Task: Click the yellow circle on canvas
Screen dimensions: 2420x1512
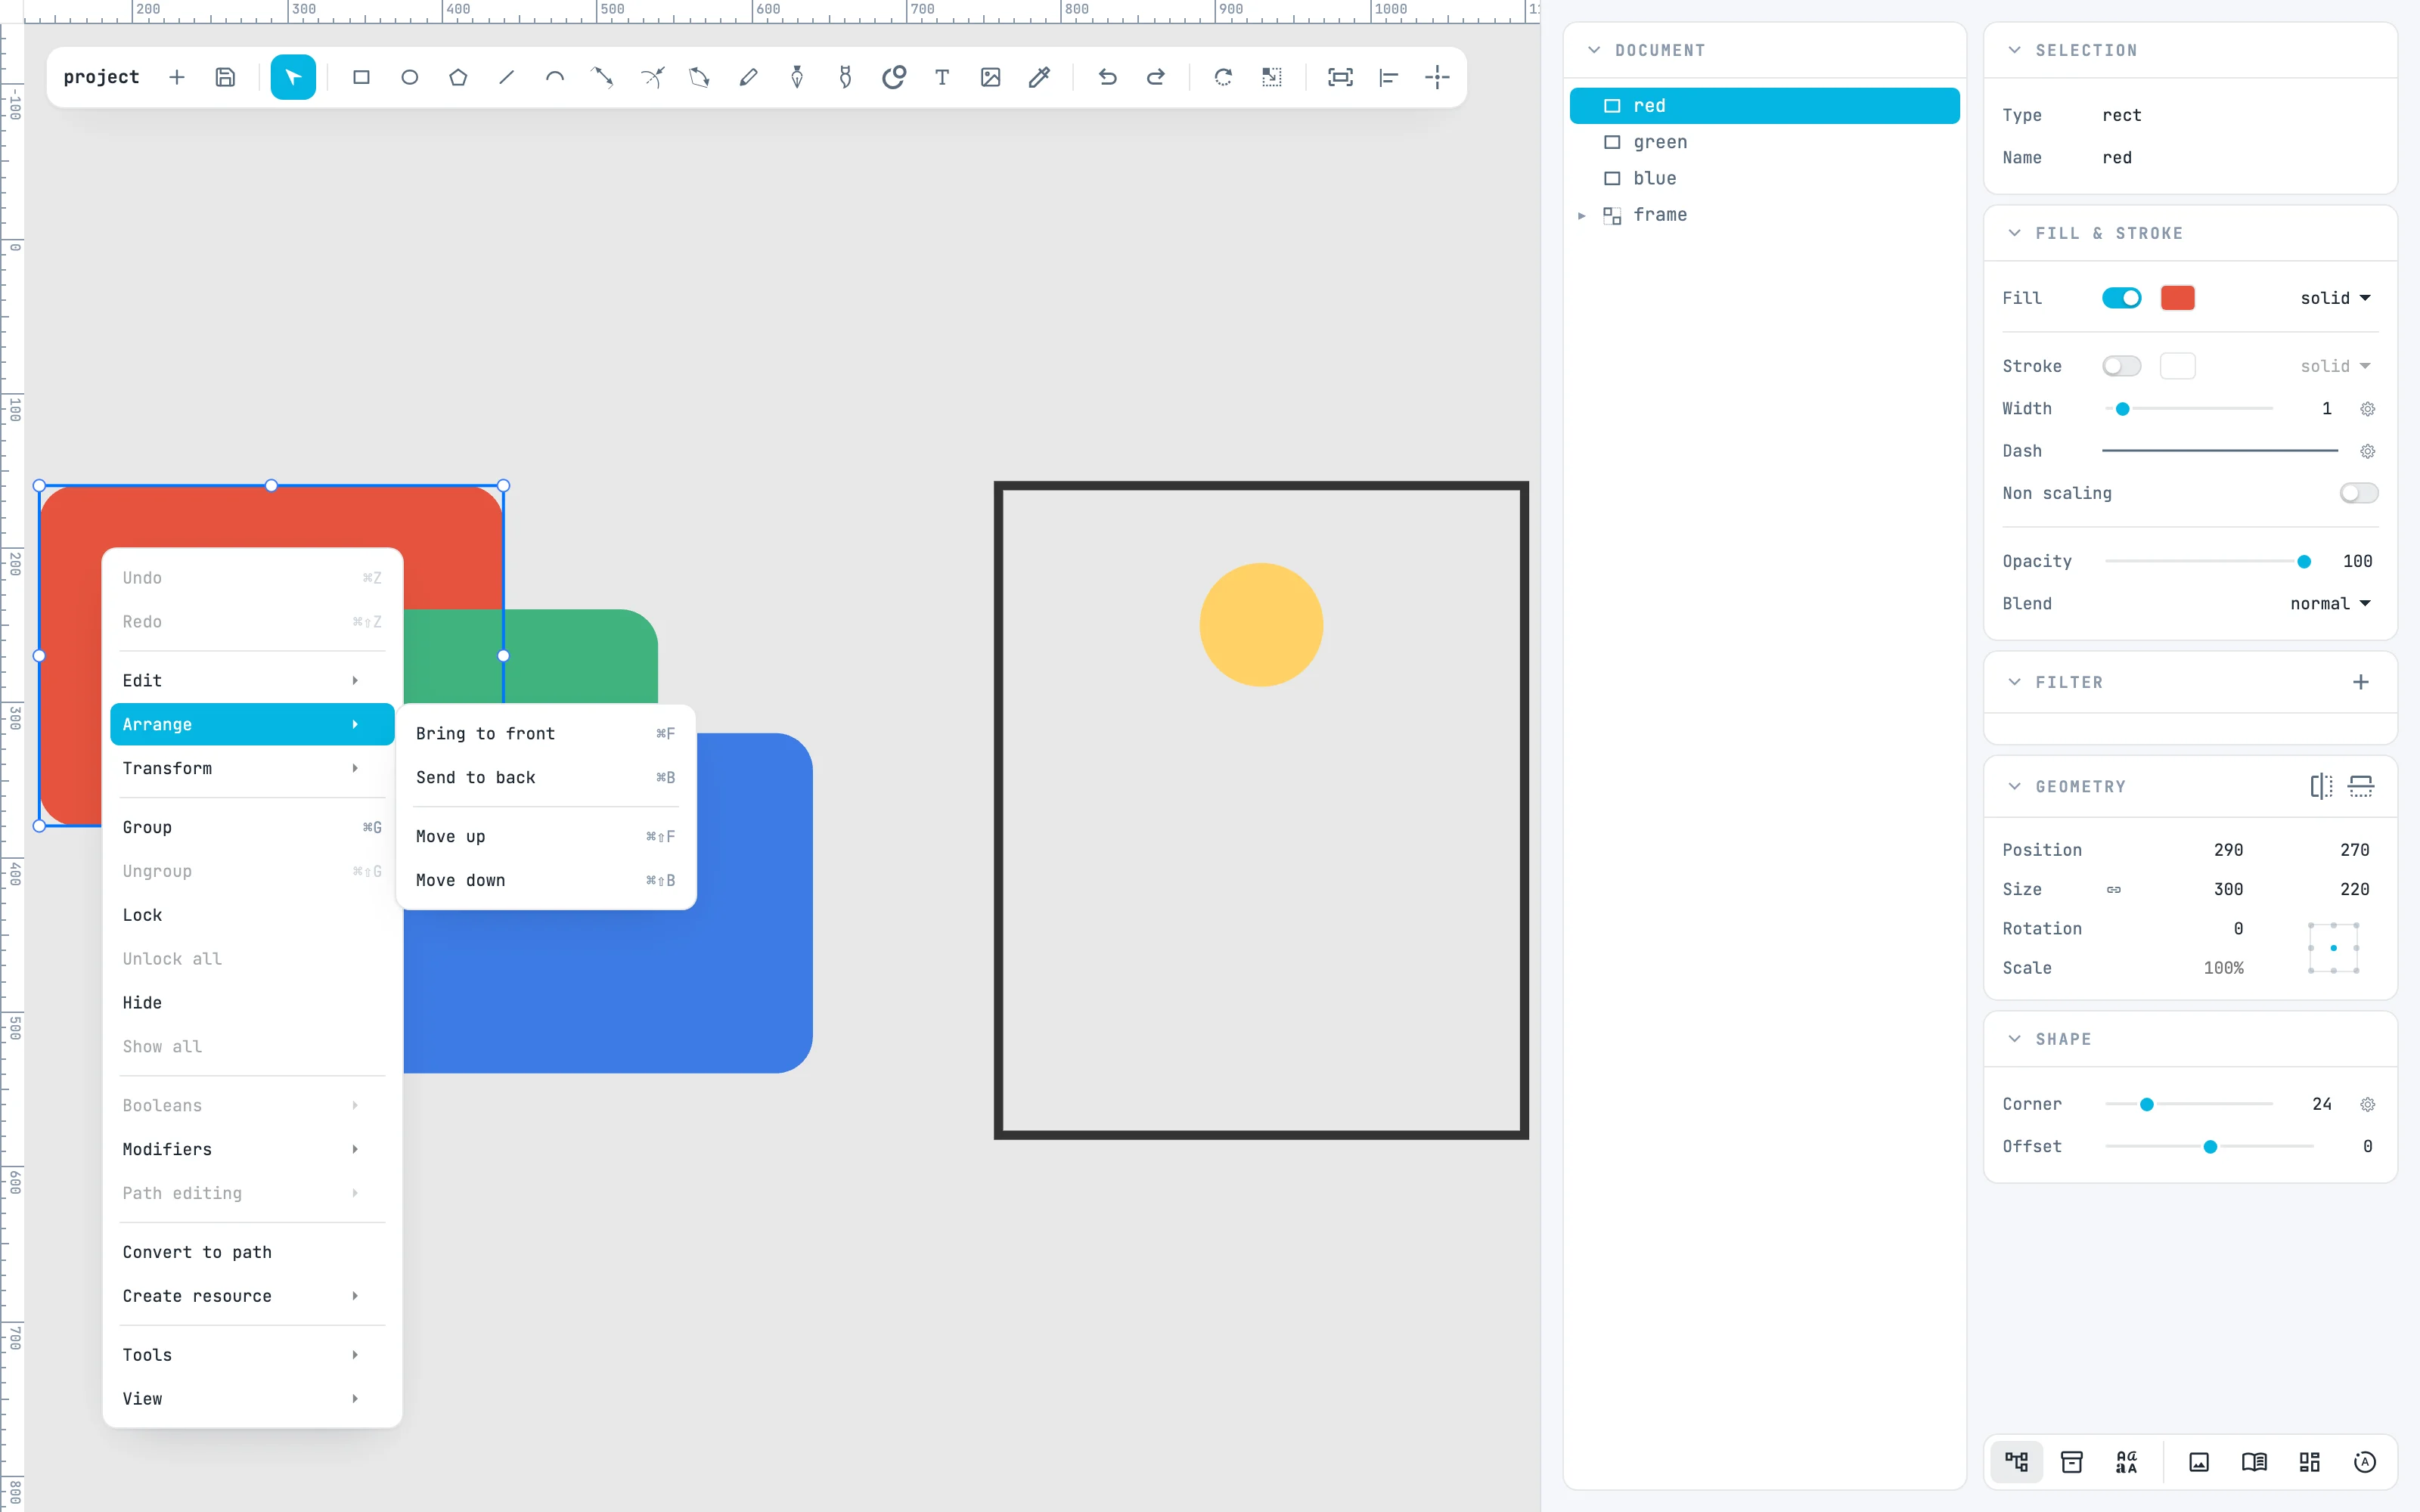Action: point(1261,625)
